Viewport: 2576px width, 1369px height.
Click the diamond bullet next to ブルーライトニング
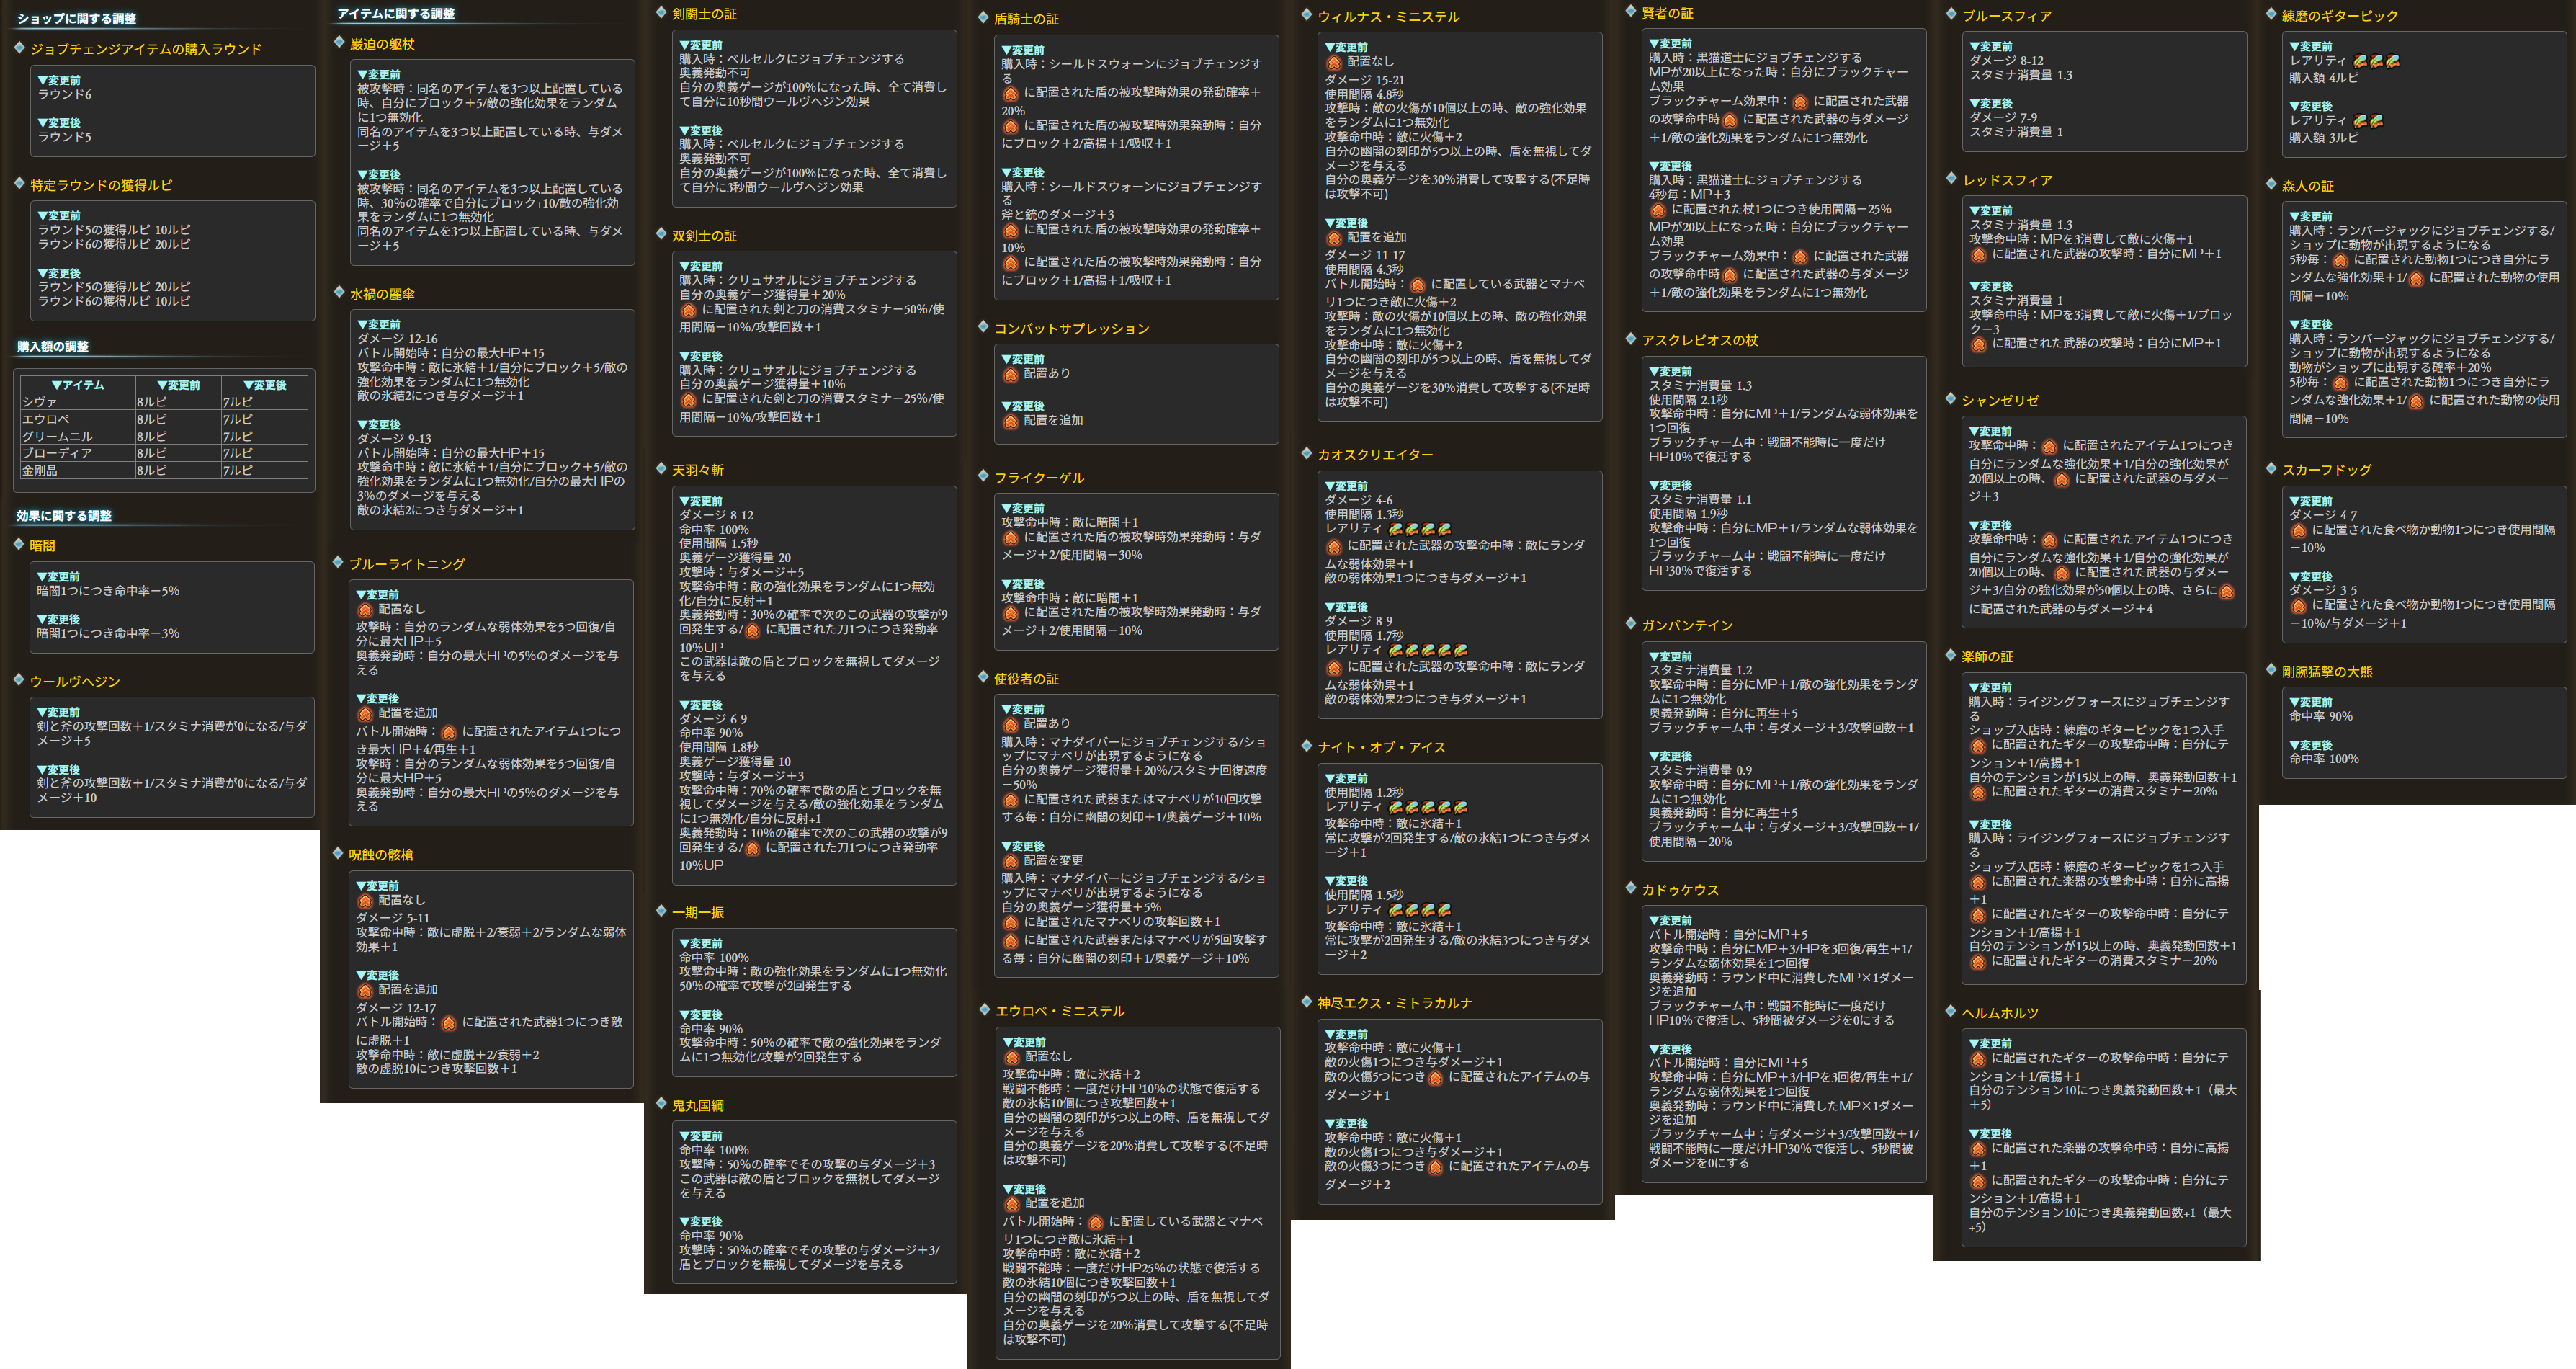[338, 563]
